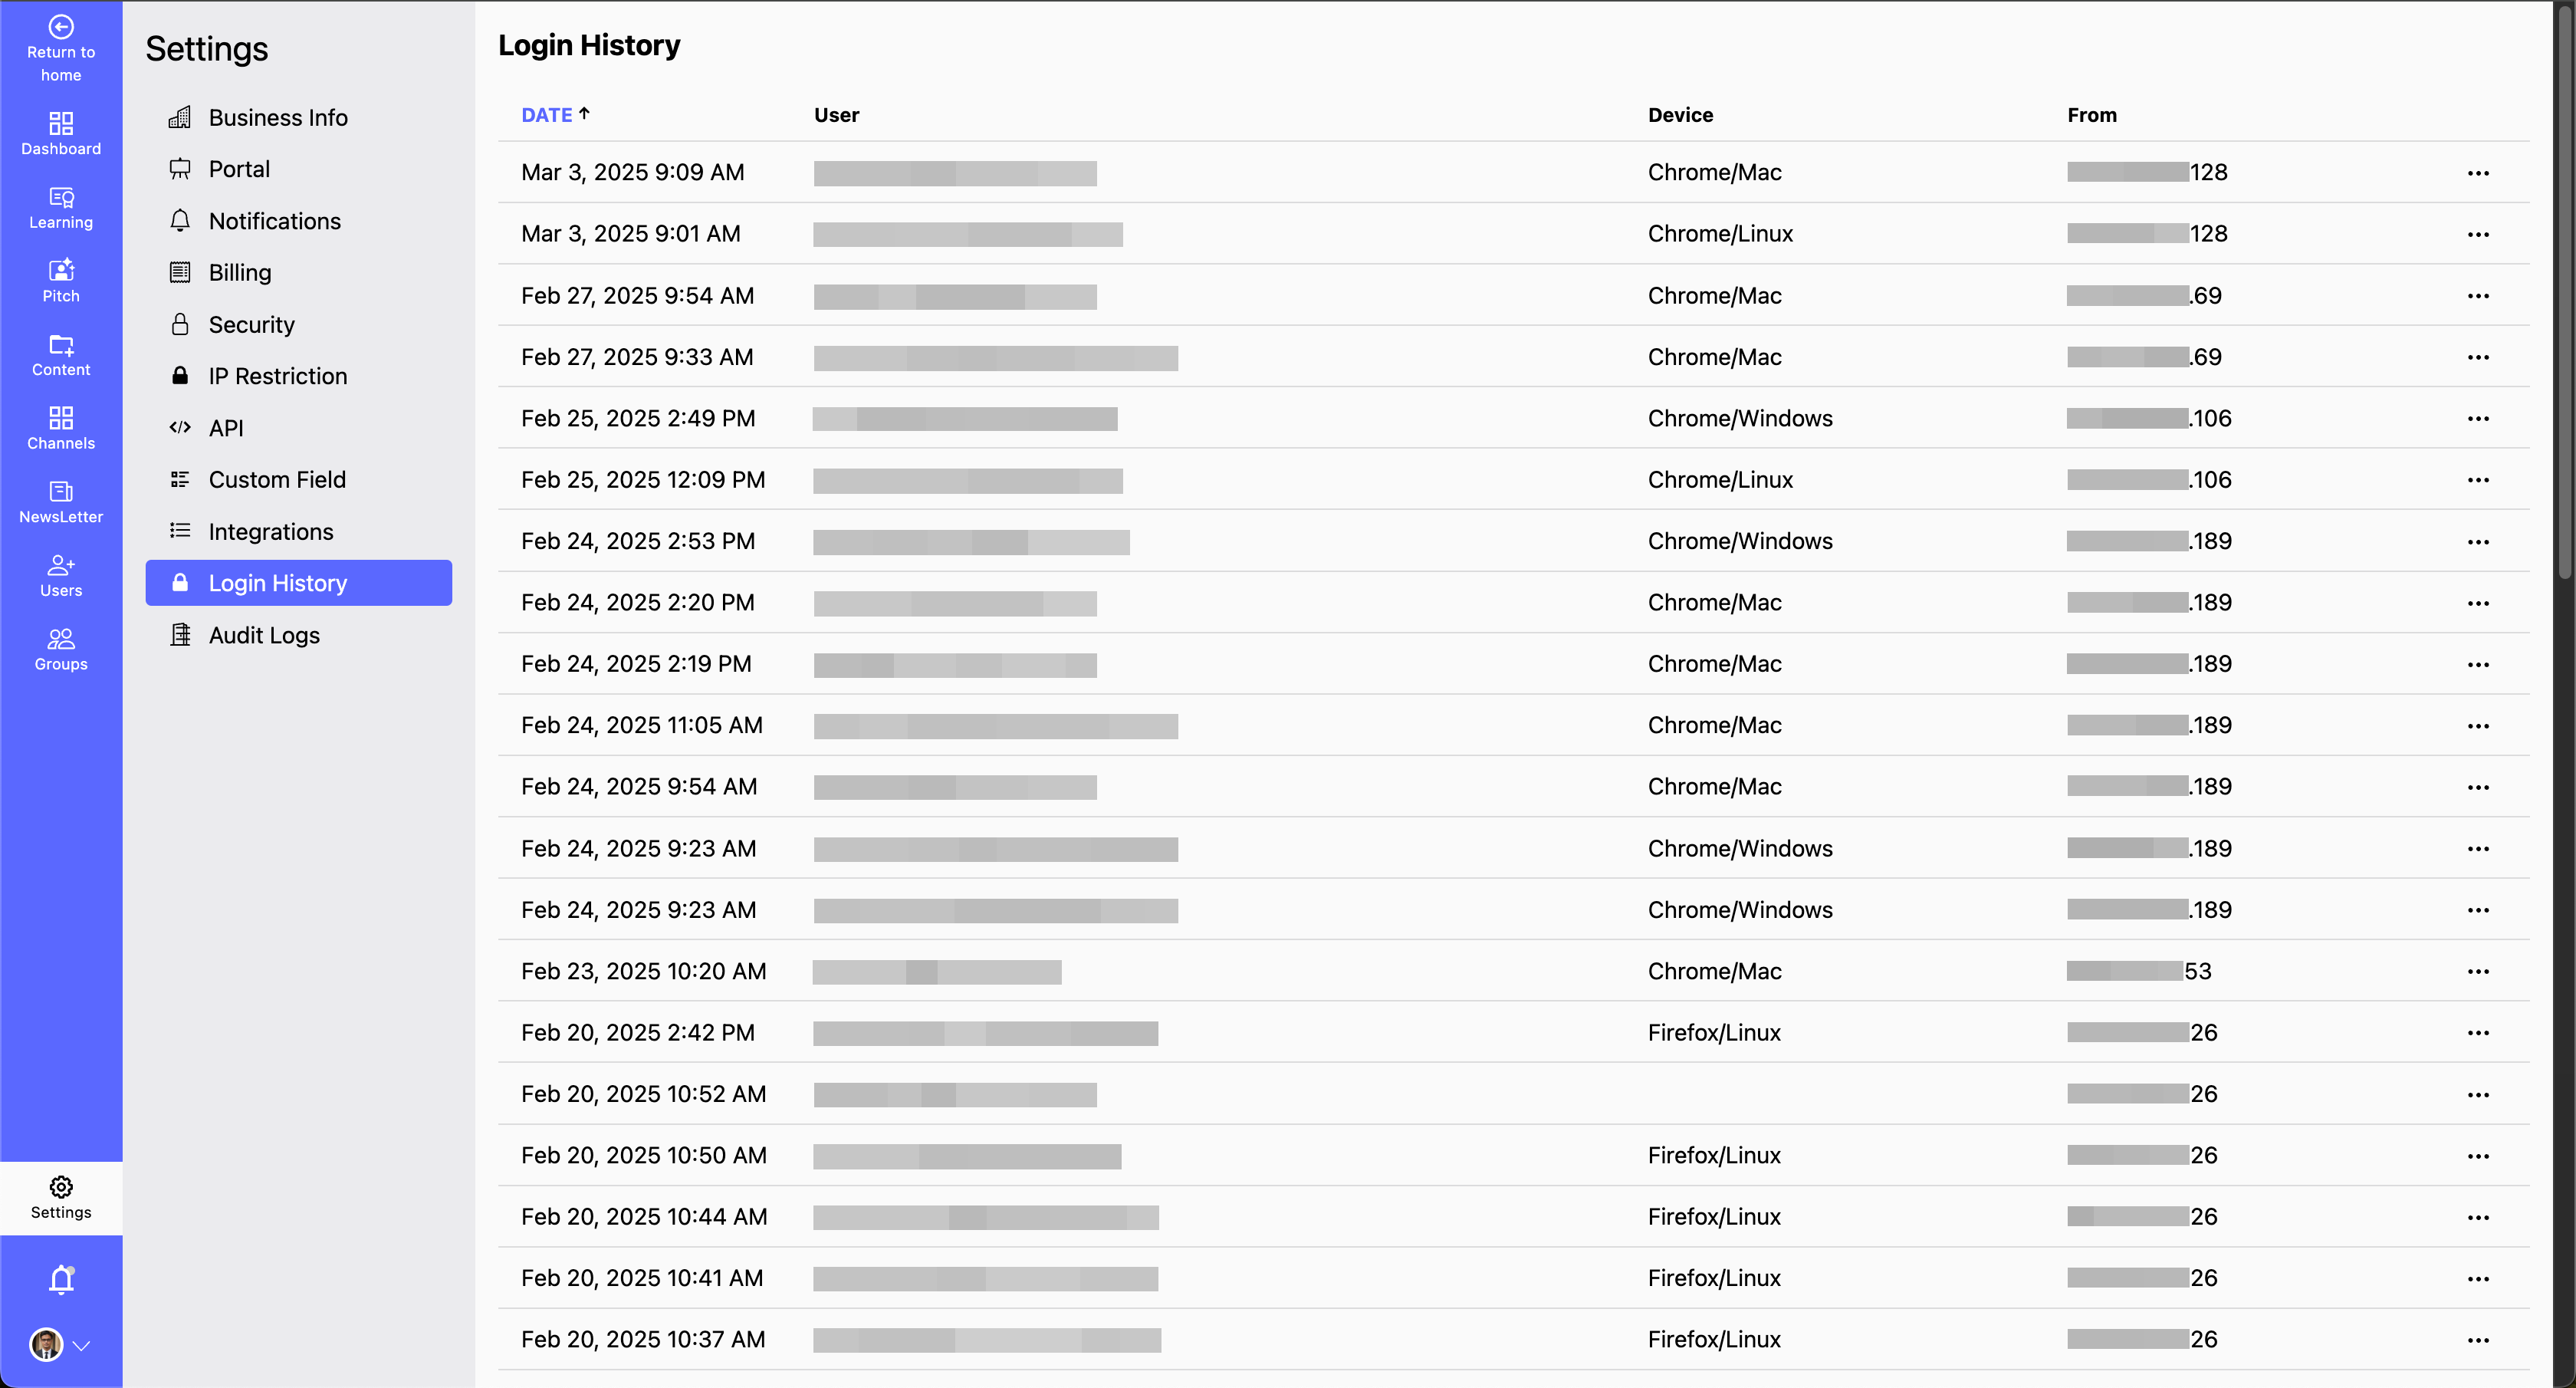Go to IP Restriction settings
The width and height of the screenshot is (2576, 1388).
278,375
